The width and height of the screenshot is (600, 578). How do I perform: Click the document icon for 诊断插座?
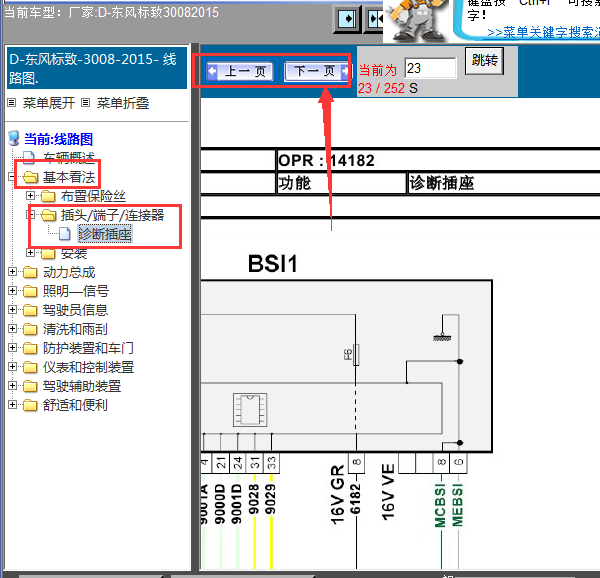point(65,234)
